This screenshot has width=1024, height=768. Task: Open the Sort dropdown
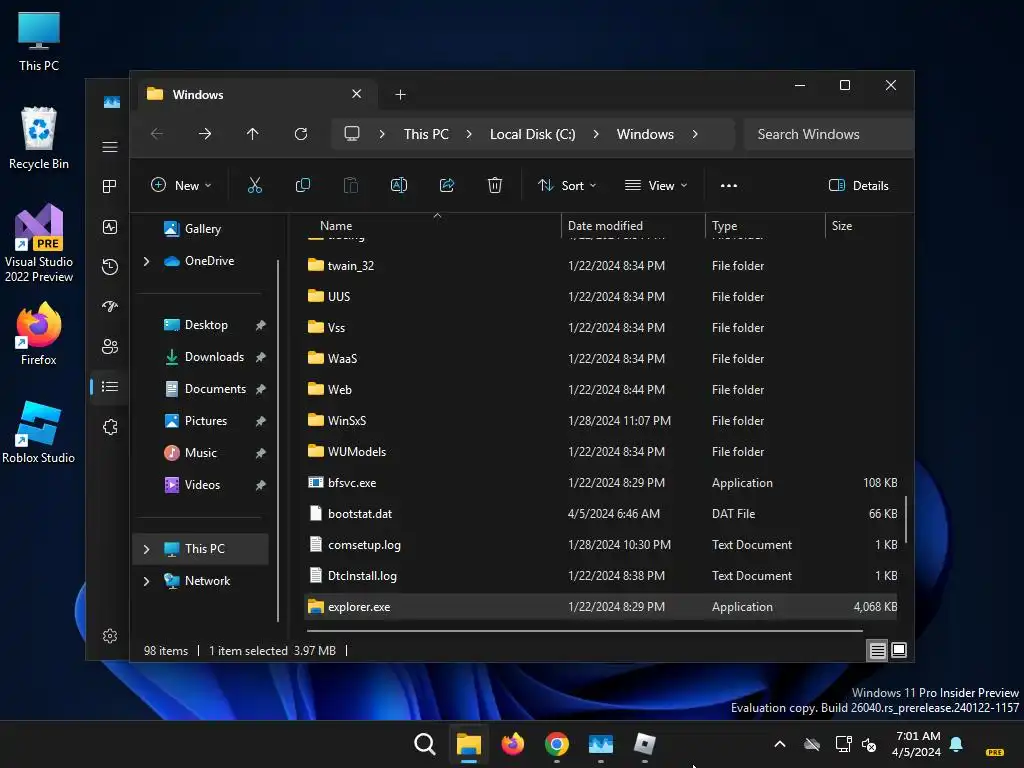tap(567, 185)
